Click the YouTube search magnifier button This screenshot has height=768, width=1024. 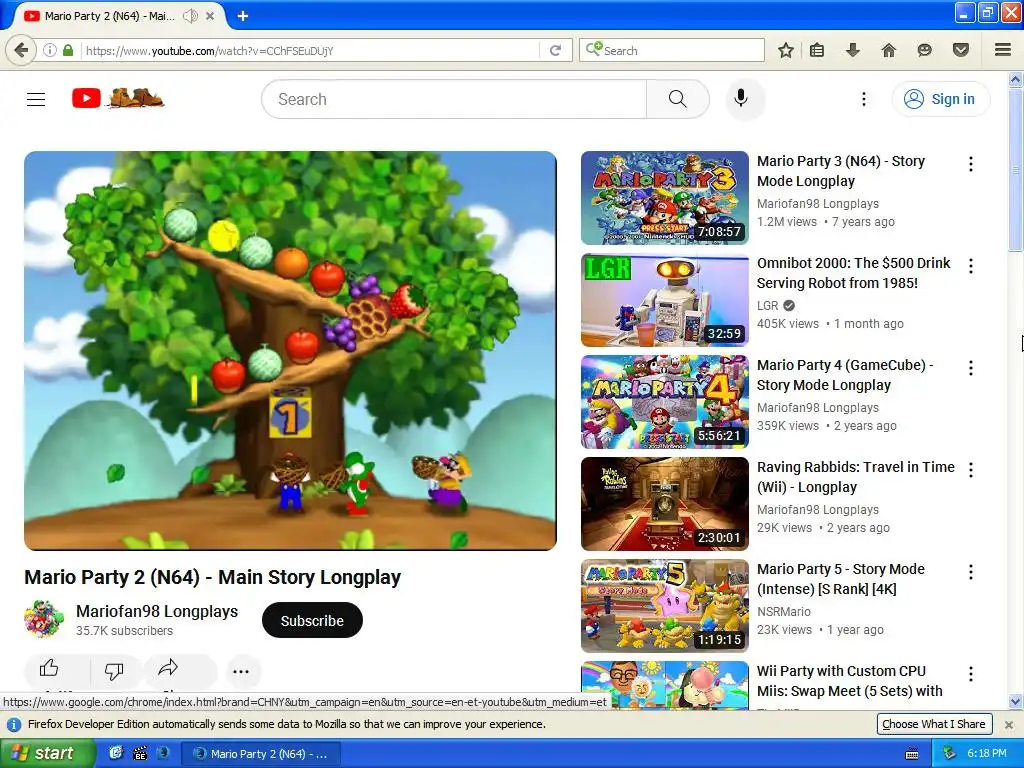(x=677, y=99)
